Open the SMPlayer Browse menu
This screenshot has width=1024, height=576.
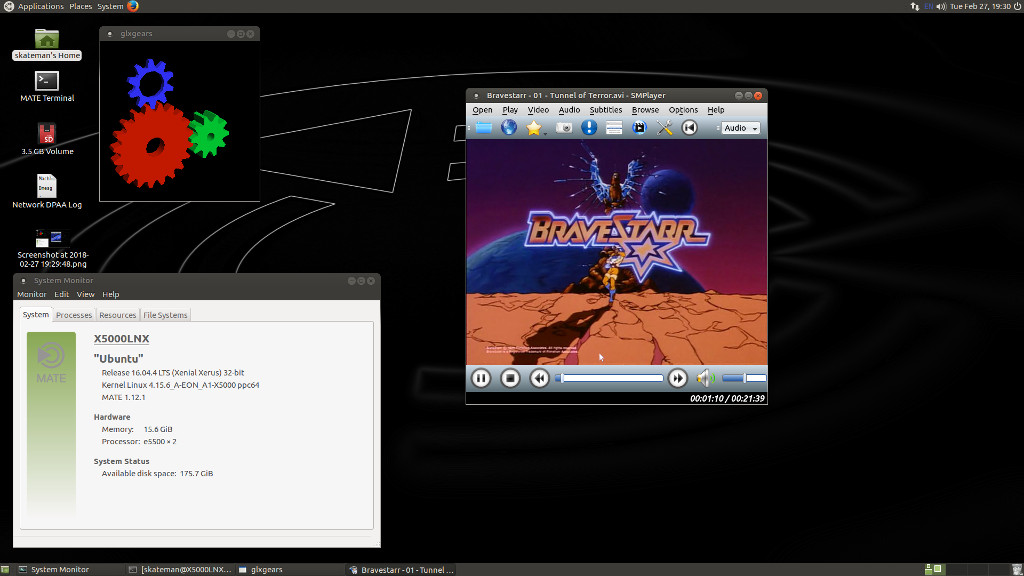coord(645,110)
